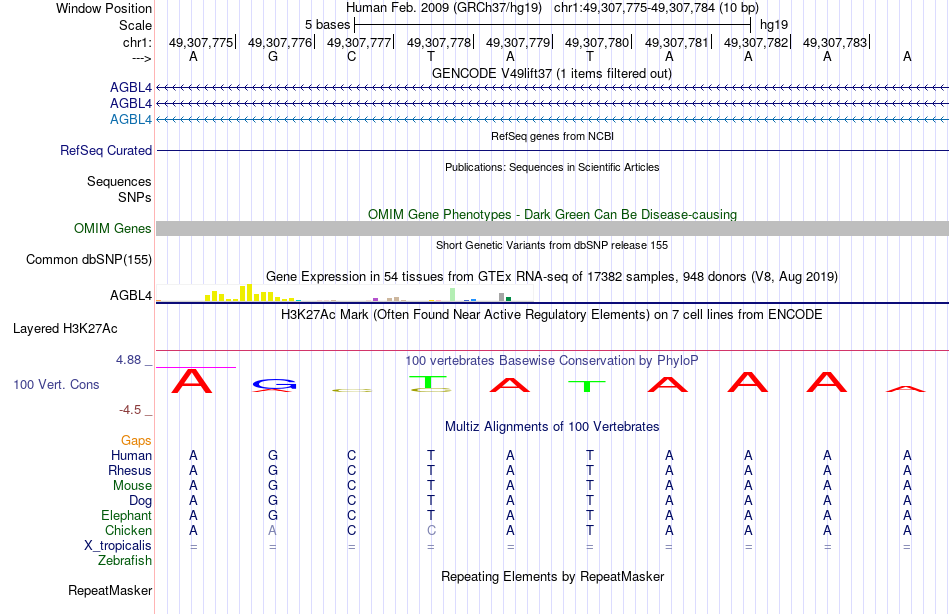Click the 5 bases scale bar text

coord(327,25)
